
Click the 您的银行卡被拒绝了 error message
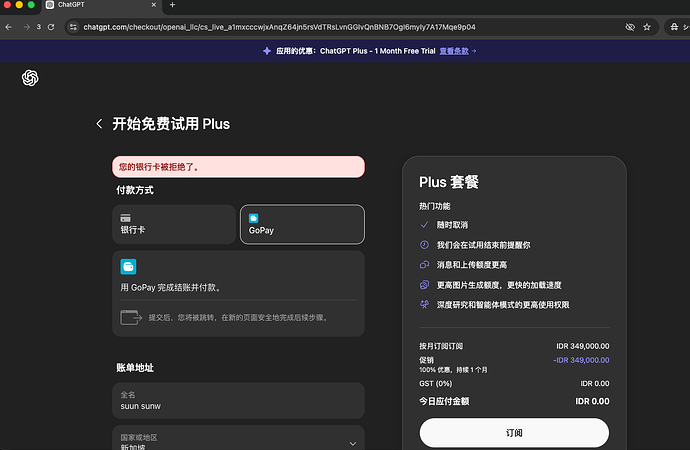(238, 167)
